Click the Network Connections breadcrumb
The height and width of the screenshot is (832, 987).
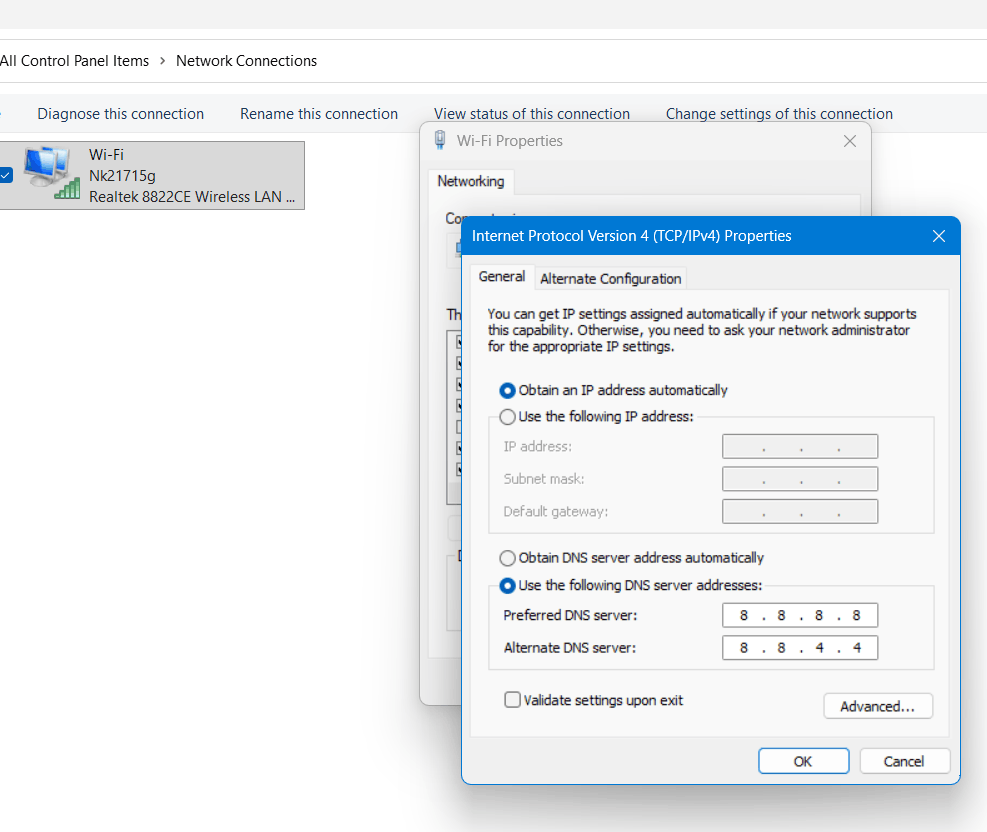247,61
